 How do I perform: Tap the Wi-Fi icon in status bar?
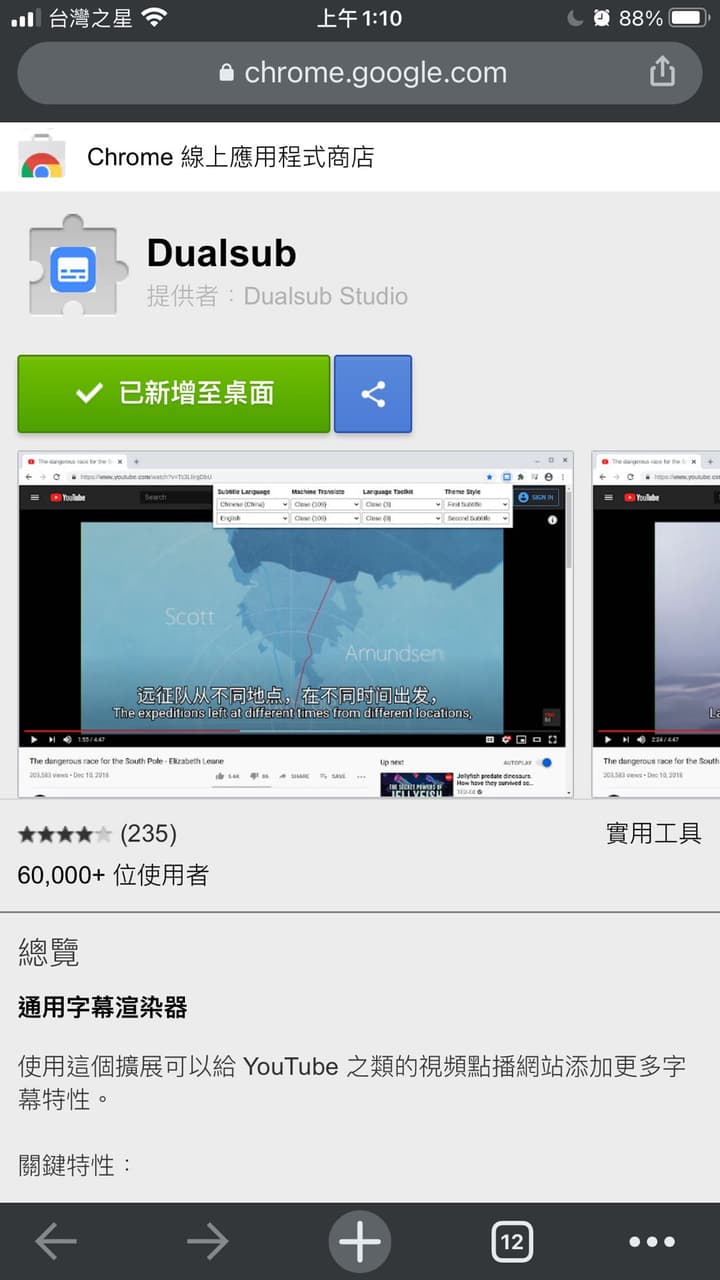click(153, 18)
